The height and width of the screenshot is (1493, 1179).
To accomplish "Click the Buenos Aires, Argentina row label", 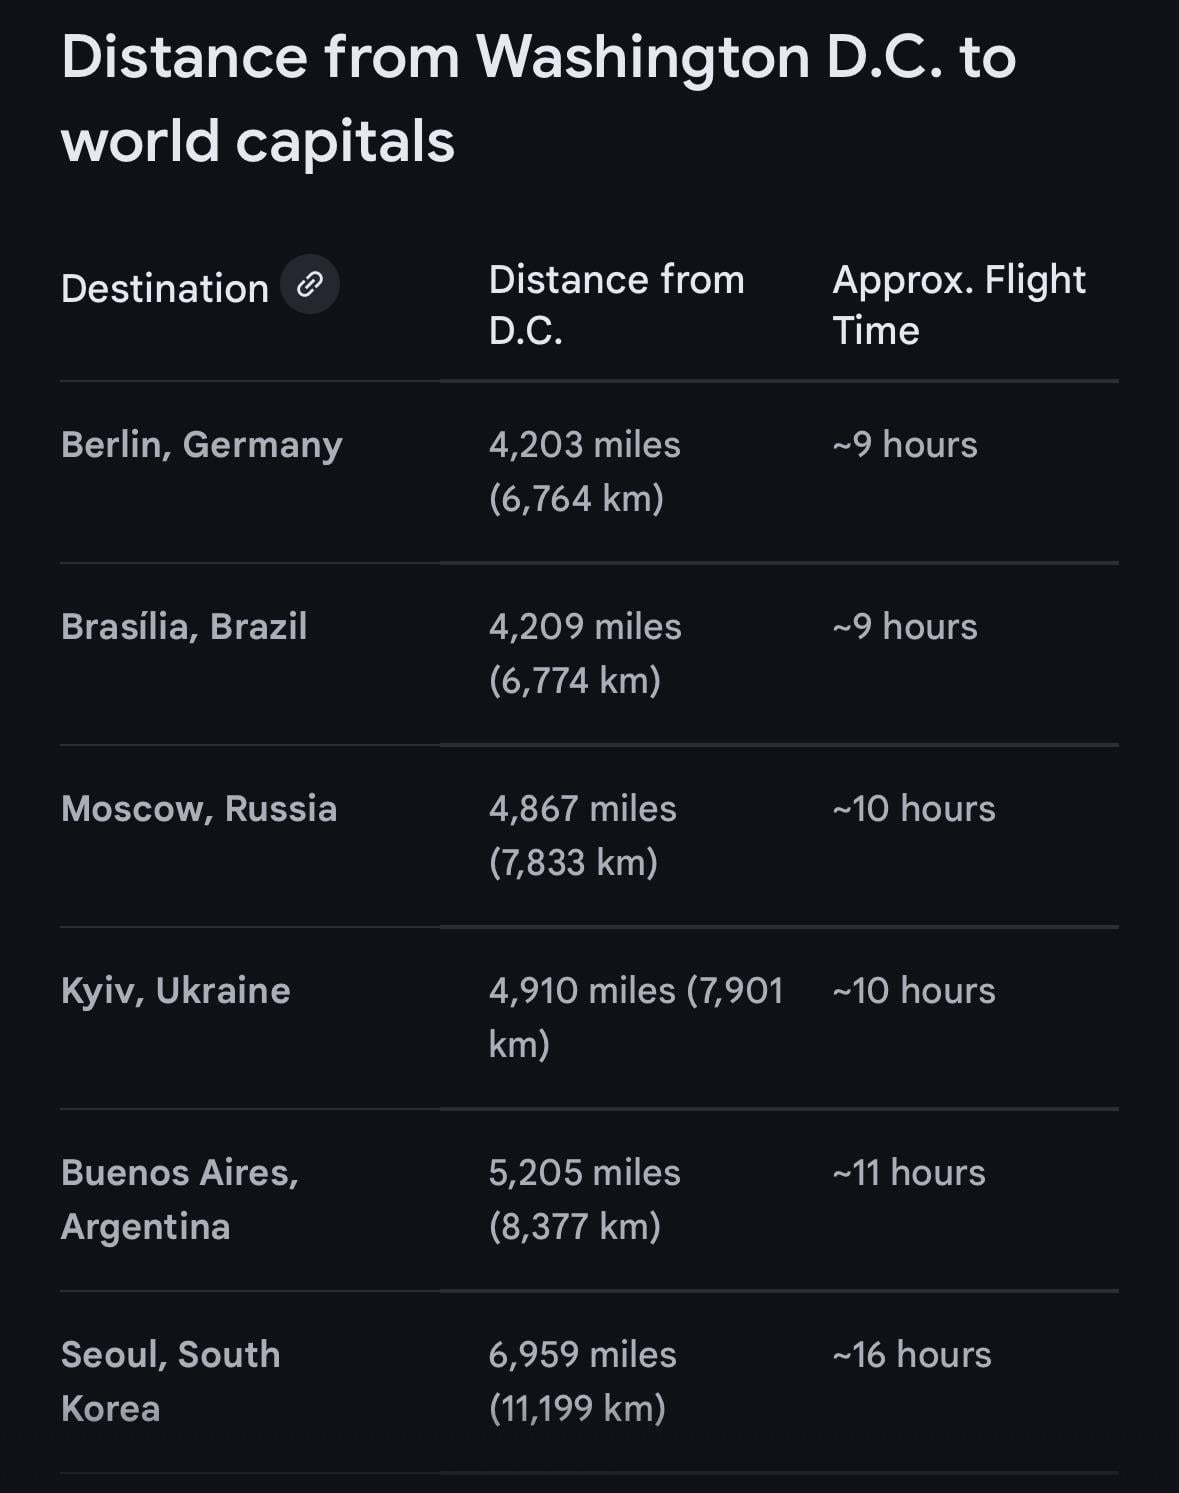I will (180, 1200).
